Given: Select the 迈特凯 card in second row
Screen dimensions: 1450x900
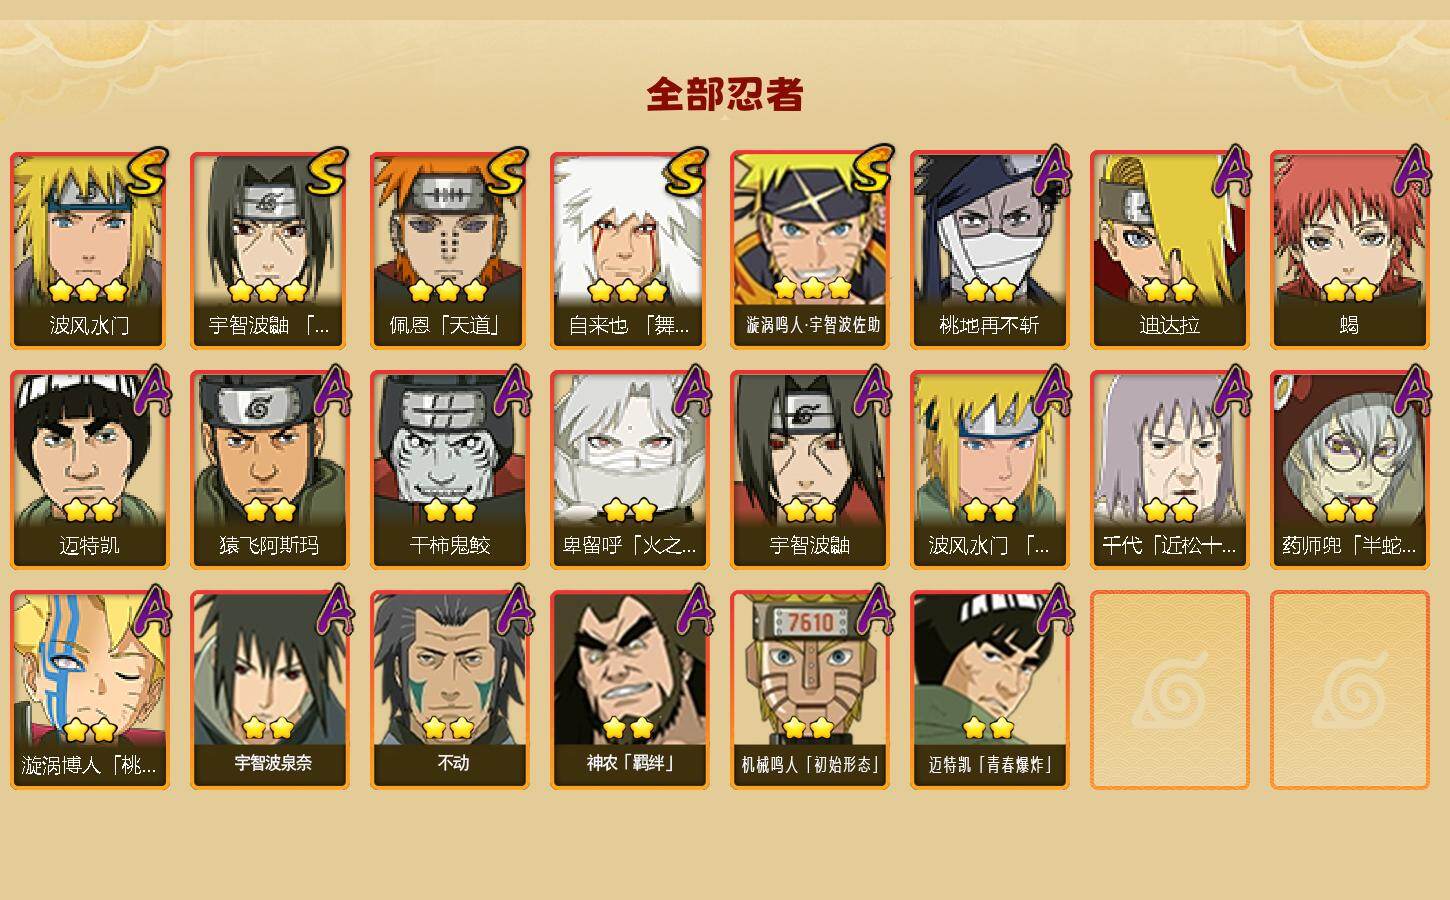Looking at the screenshot, I should [90, 470].
